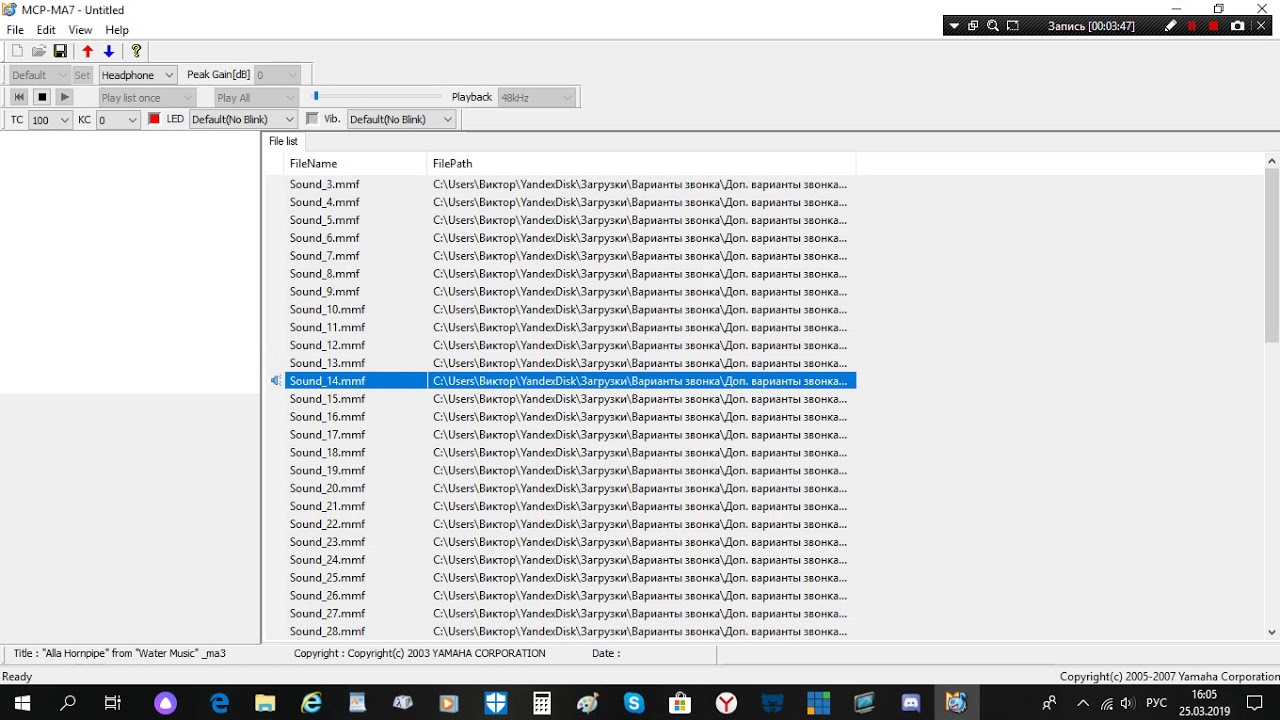Open the Edit menu
The width and height of the screenshot is (1280, 720).
[x=46, y=30]
